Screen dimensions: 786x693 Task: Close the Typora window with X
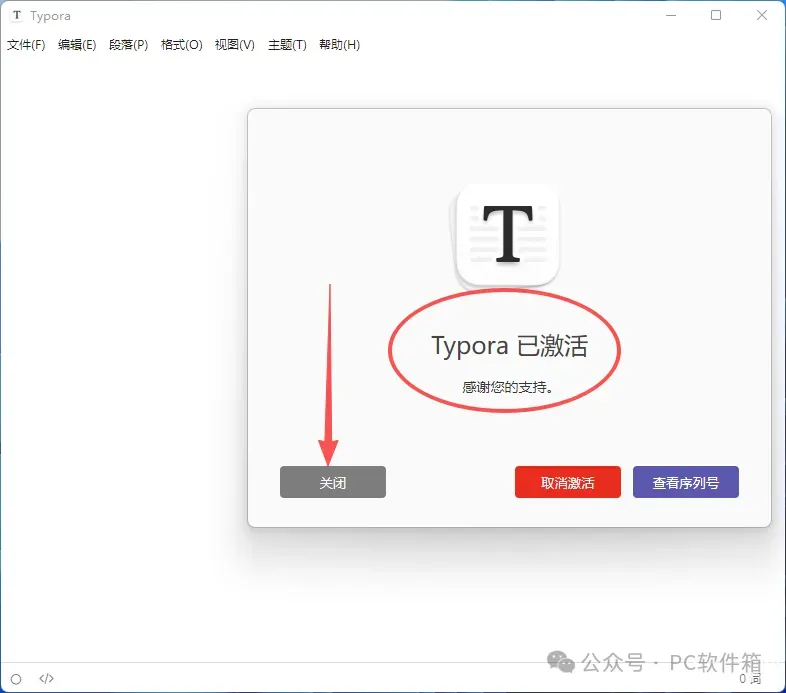point(762,16)
